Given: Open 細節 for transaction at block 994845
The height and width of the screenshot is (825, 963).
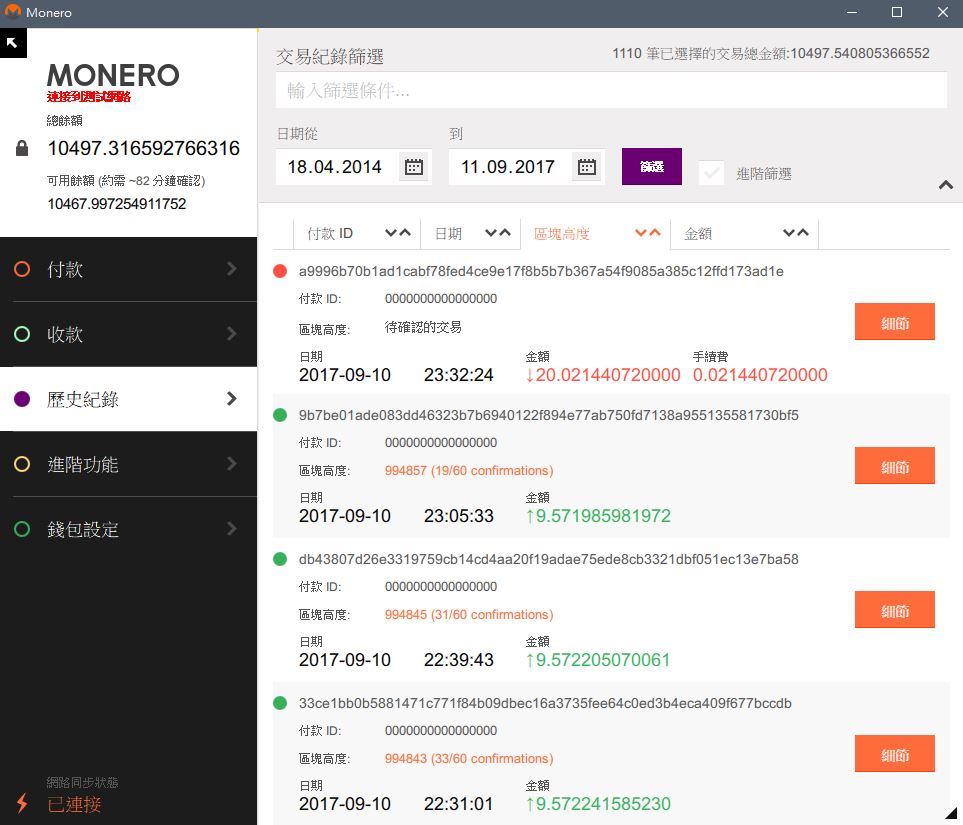Looking at the screenshot, I should pyautogui.click(x=894, y=610).
